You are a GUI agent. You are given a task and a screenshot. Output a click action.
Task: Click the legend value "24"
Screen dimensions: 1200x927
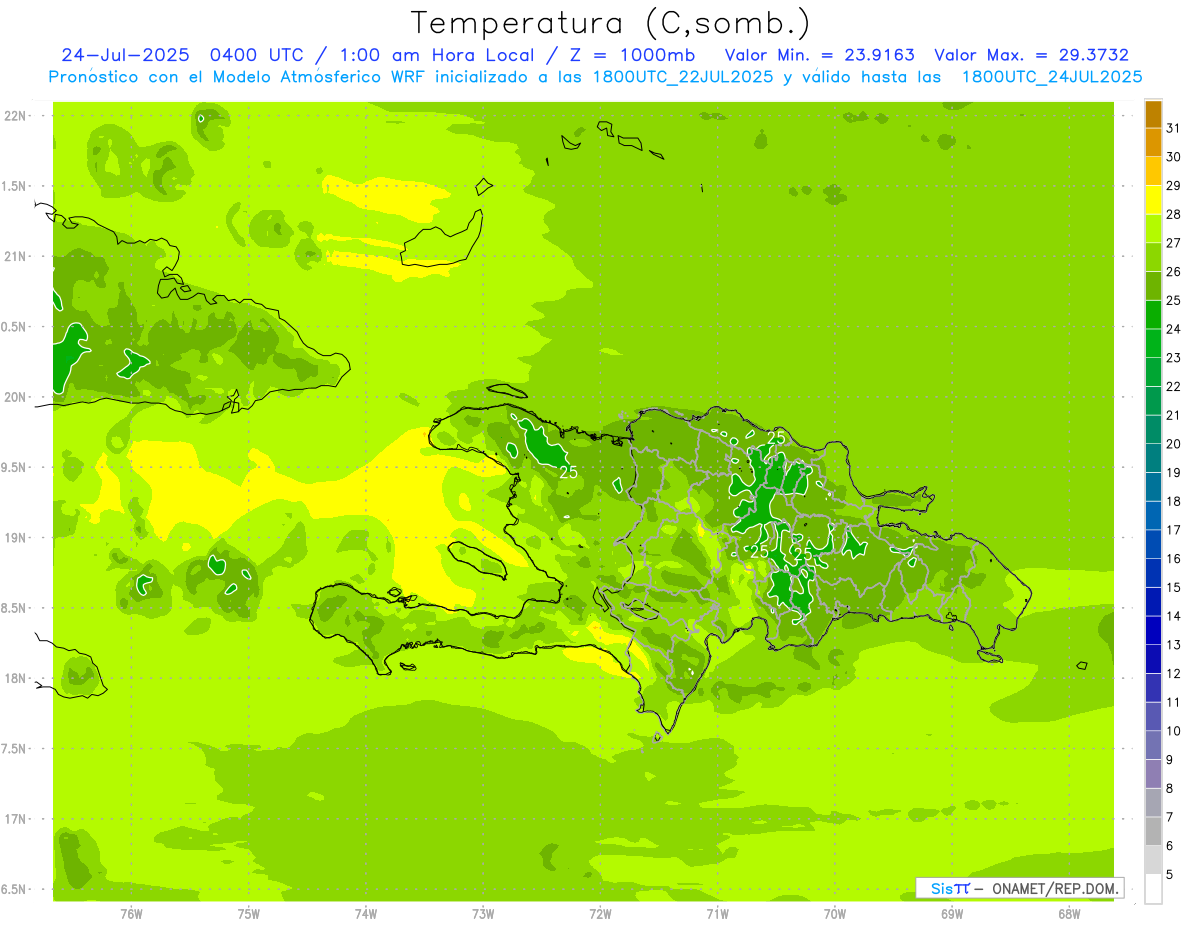tap(1174, 329)
